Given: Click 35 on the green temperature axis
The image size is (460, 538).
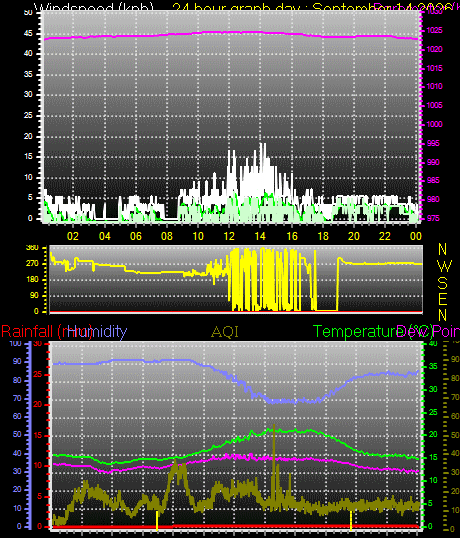Looking at the screenshot, I should pyautogui.click(x=433, y=366).
